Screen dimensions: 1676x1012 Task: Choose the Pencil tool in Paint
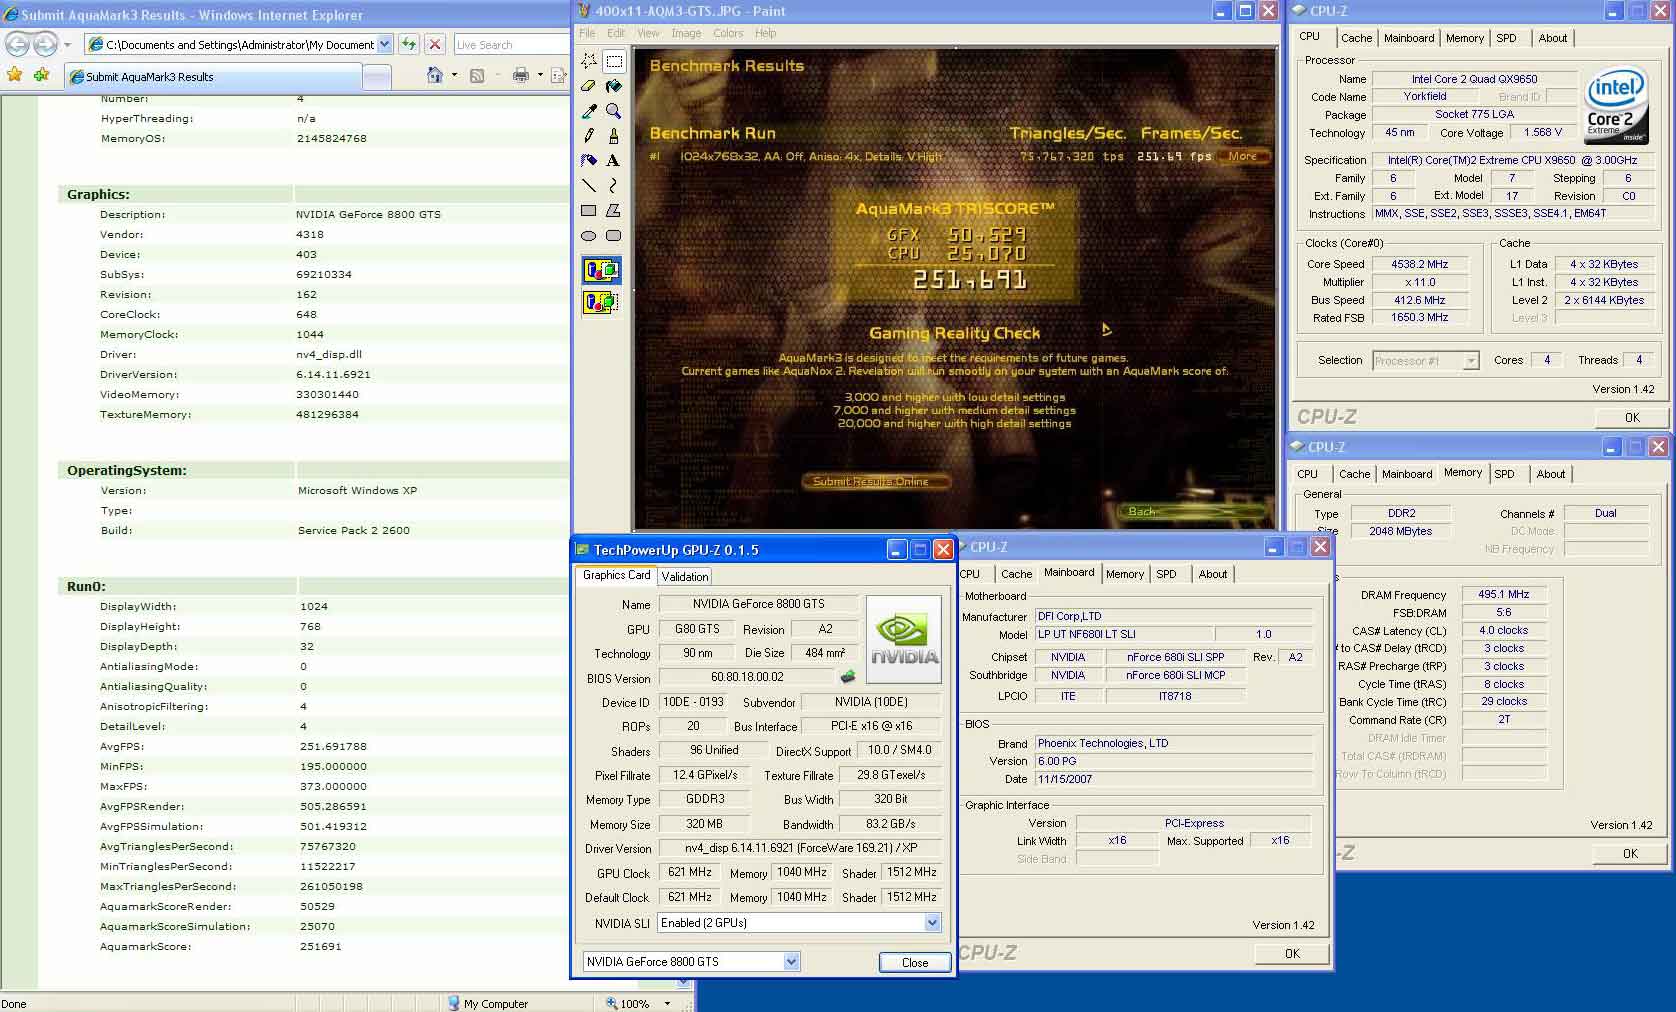coord(589,136)
